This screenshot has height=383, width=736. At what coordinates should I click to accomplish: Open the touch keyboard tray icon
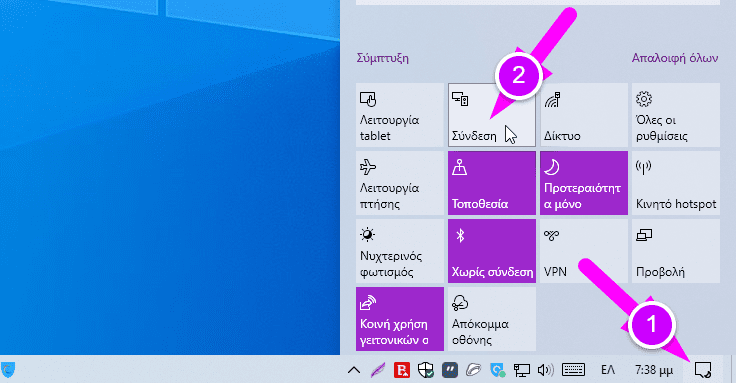point(573,370)
